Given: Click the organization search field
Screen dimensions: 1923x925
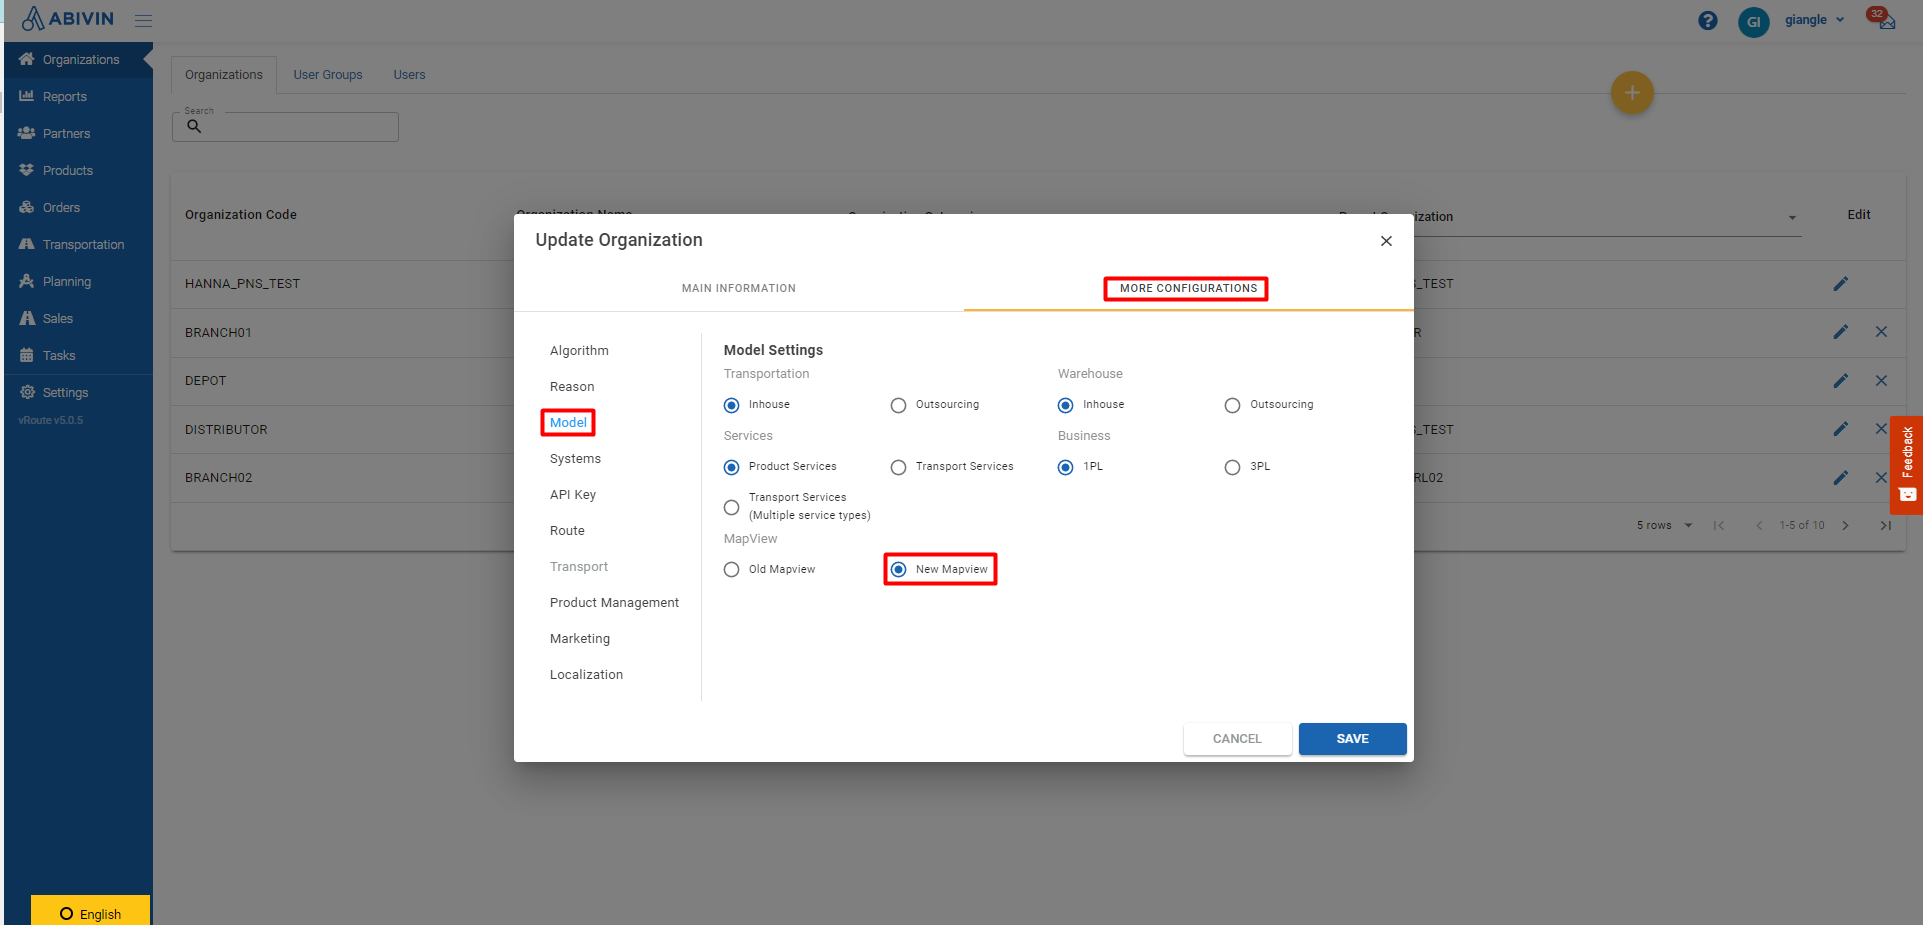Looking at the screenshot, I should (x=285, y=127).
